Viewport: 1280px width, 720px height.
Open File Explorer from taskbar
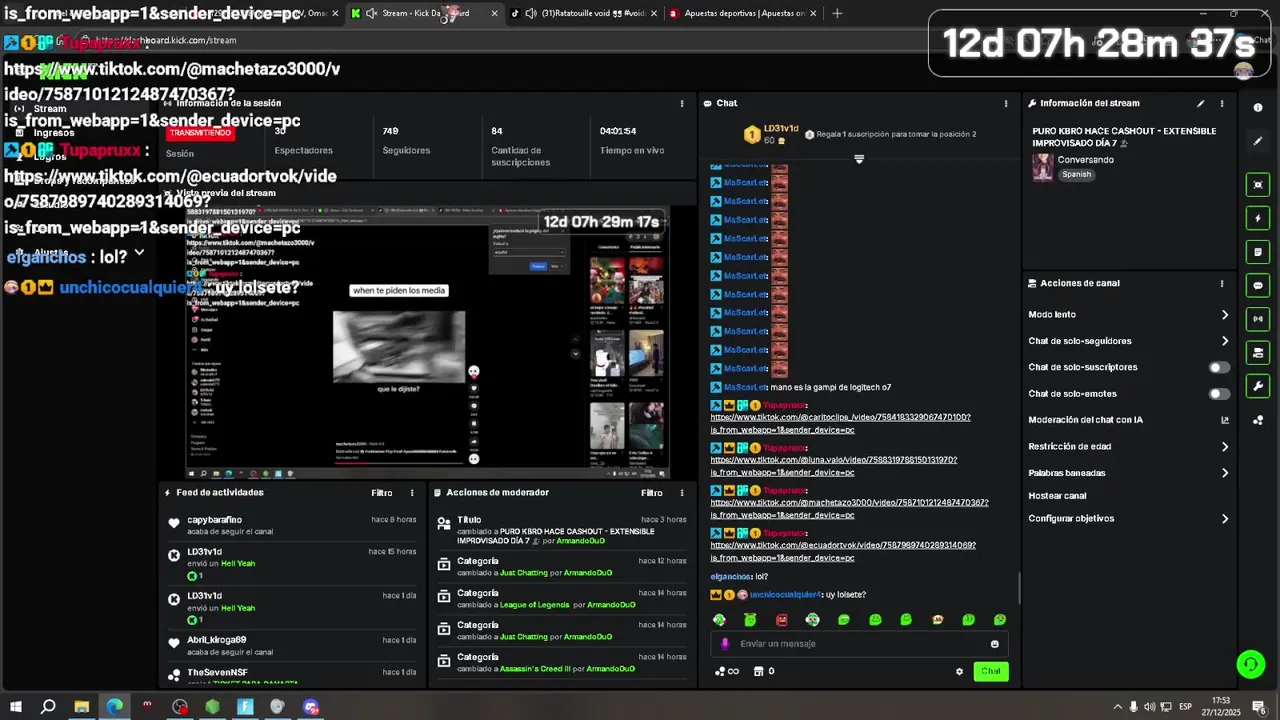click(81, 707)
